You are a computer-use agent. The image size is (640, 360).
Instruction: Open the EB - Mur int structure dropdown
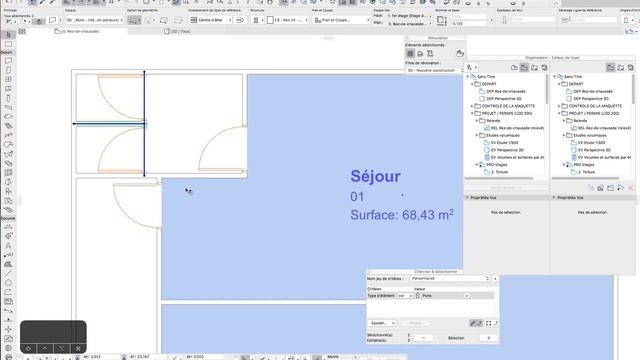[288, 20]
